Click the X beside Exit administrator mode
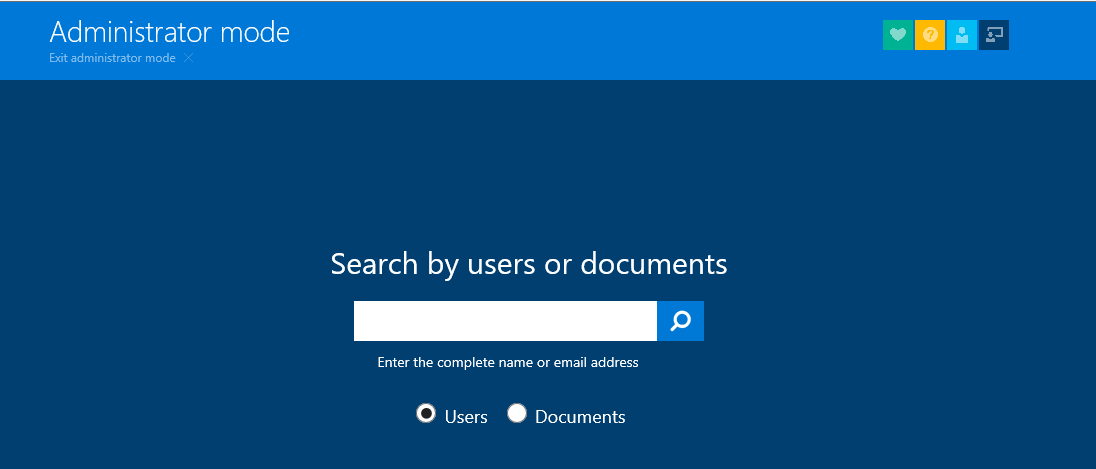 [x=188, y=58]
